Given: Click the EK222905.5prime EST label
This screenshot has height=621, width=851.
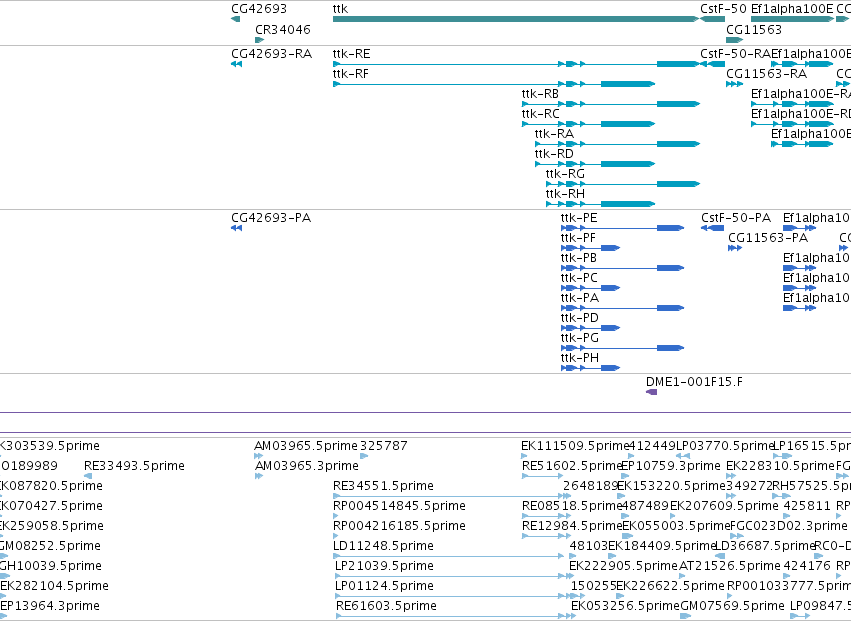Looking at the screenshot, I should pyautogui.click(x=623, y=566).
